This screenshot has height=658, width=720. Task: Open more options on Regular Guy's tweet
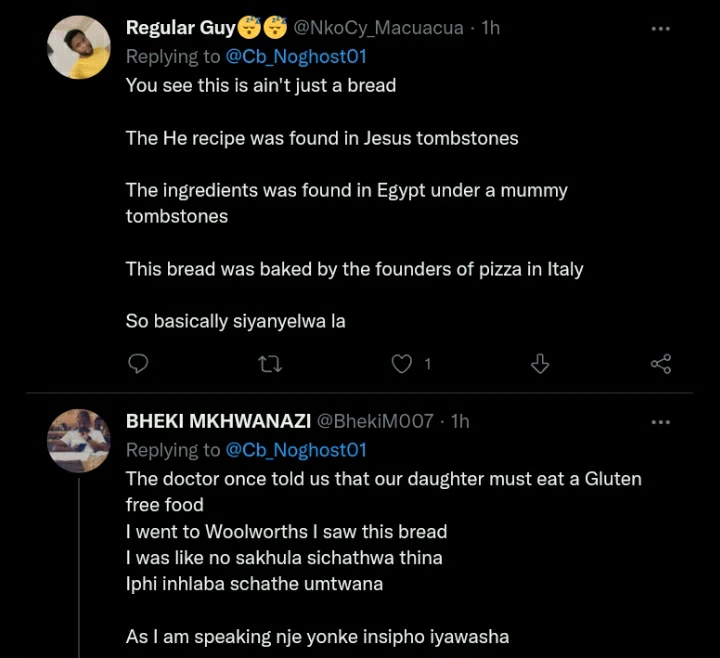[661, 28]
